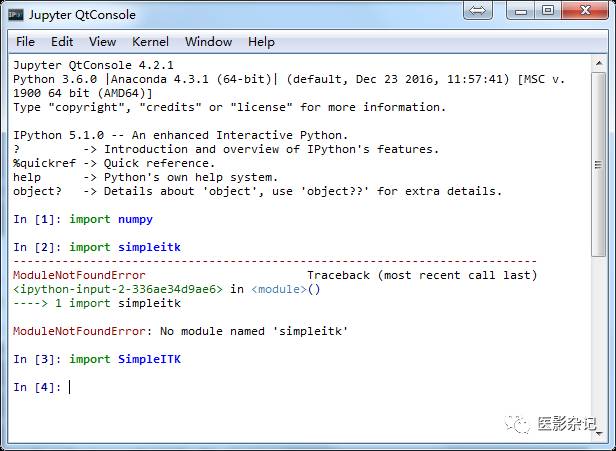Click the 'import numpy' line at In [1]
The width and height of the screenshot is (616, 451).
tap(111, 219)
